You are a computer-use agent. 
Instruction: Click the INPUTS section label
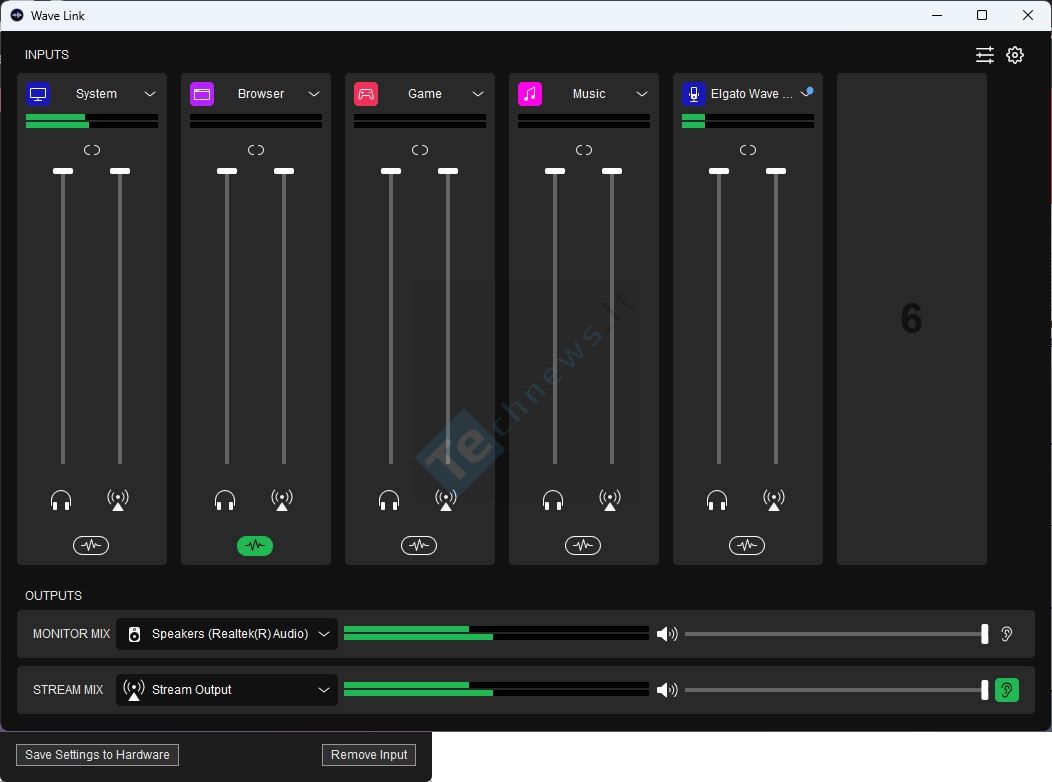(x=47, y=55)
